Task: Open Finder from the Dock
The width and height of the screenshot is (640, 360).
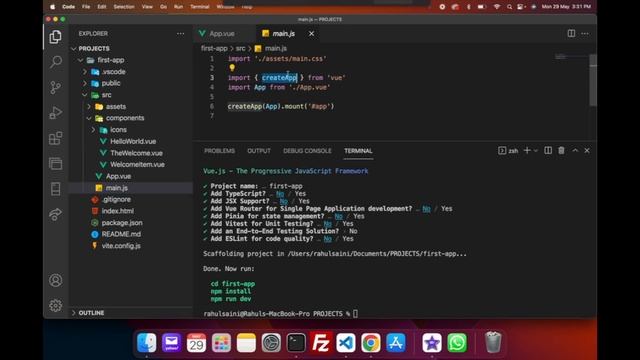Action: 146,342
